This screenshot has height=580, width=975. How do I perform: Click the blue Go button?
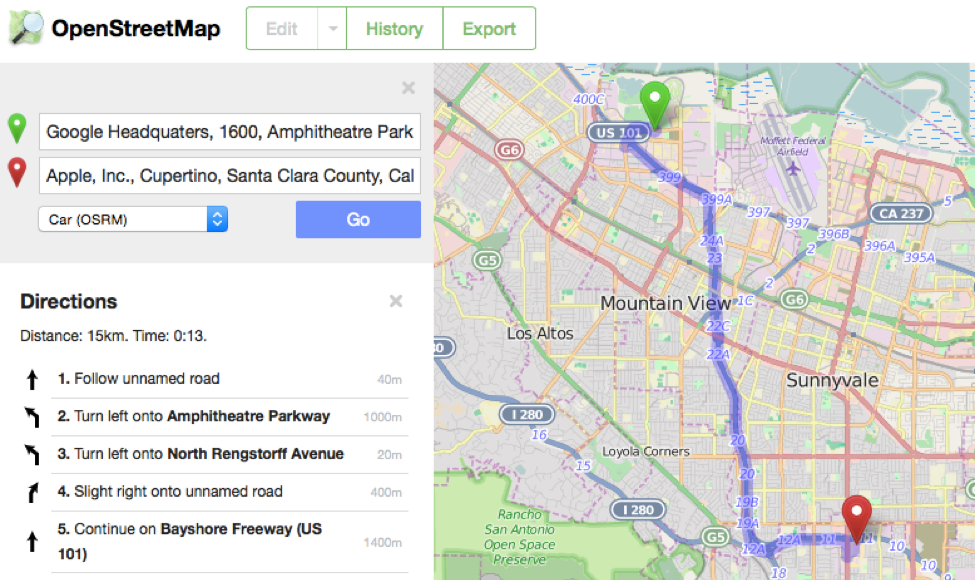click(358, 219)
